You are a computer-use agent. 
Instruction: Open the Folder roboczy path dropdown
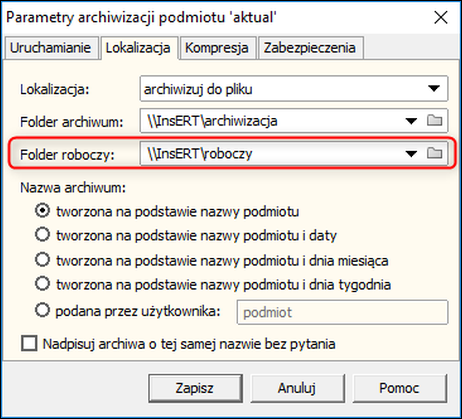(411, 154)
